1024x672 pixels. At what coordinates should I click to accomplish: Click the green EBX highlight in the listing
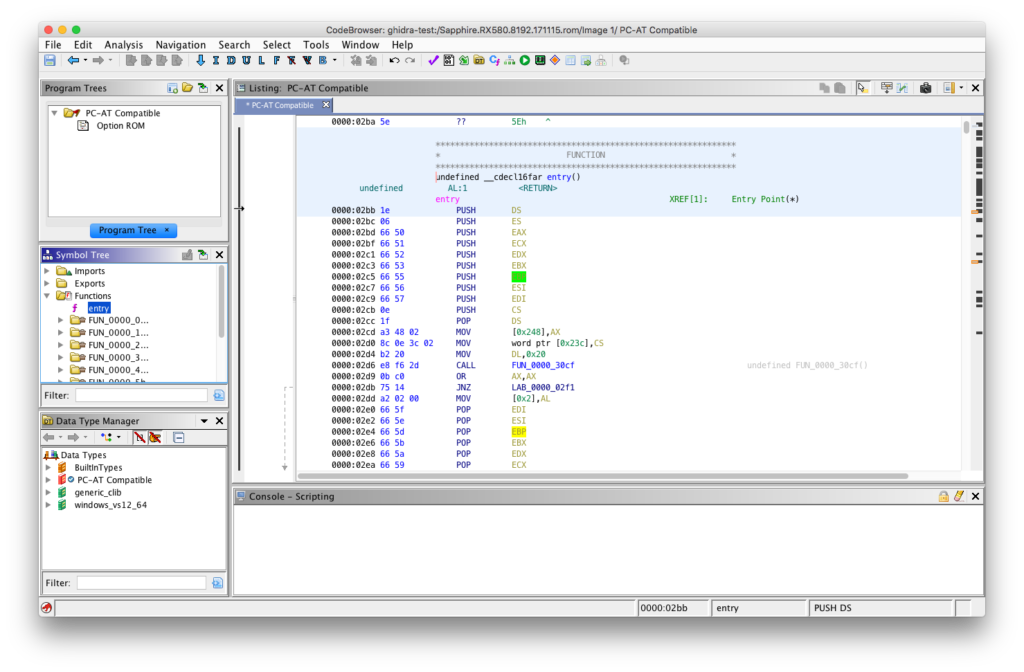click(517, 276)
